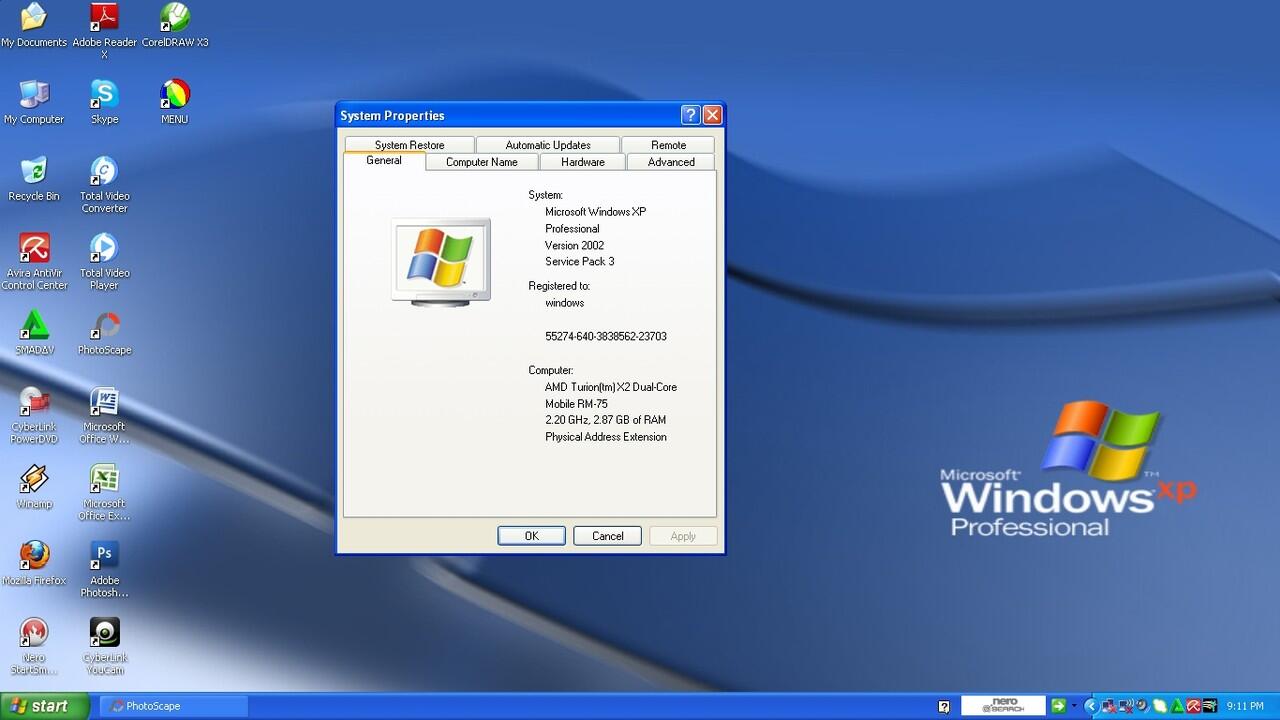Click the Microsoft Office Word shortcut

104,416
